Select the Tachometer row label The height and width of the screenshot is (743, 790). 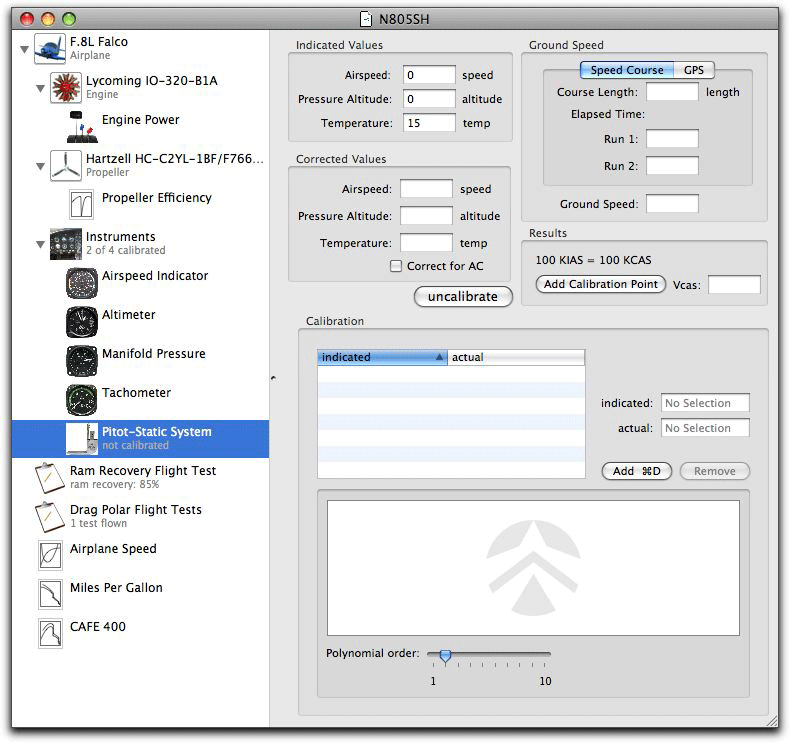coord(137,392)
